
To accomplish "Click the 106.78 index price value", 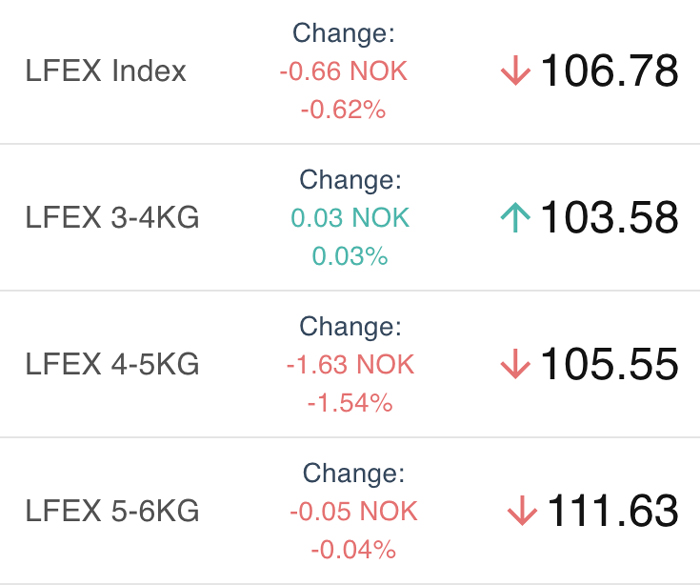I will (609, 70).
